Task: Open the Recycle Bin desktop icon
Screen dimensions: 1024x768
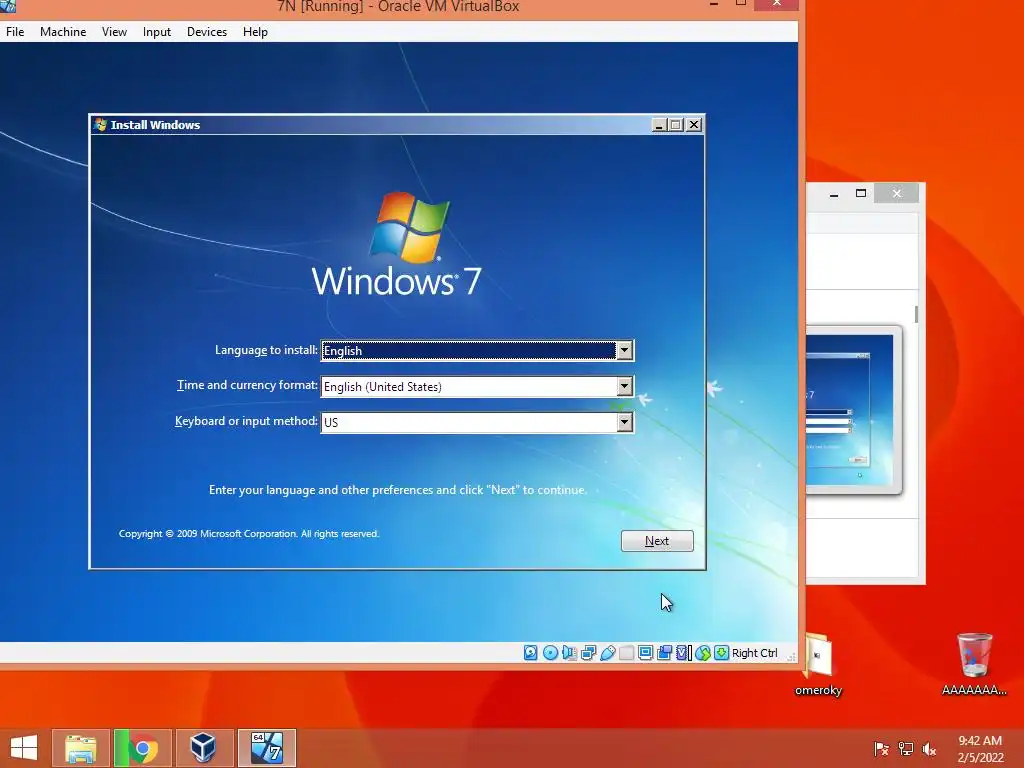Action: pyautogui.click(x=974, y=664)
